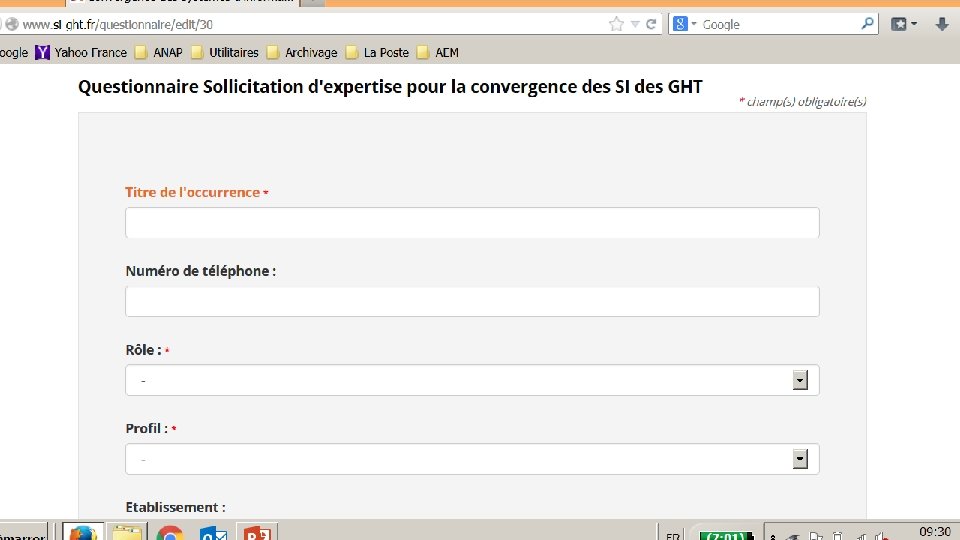Open the bookmarks menu button
Screen dimensions: 960x540
tap(904, 24)
